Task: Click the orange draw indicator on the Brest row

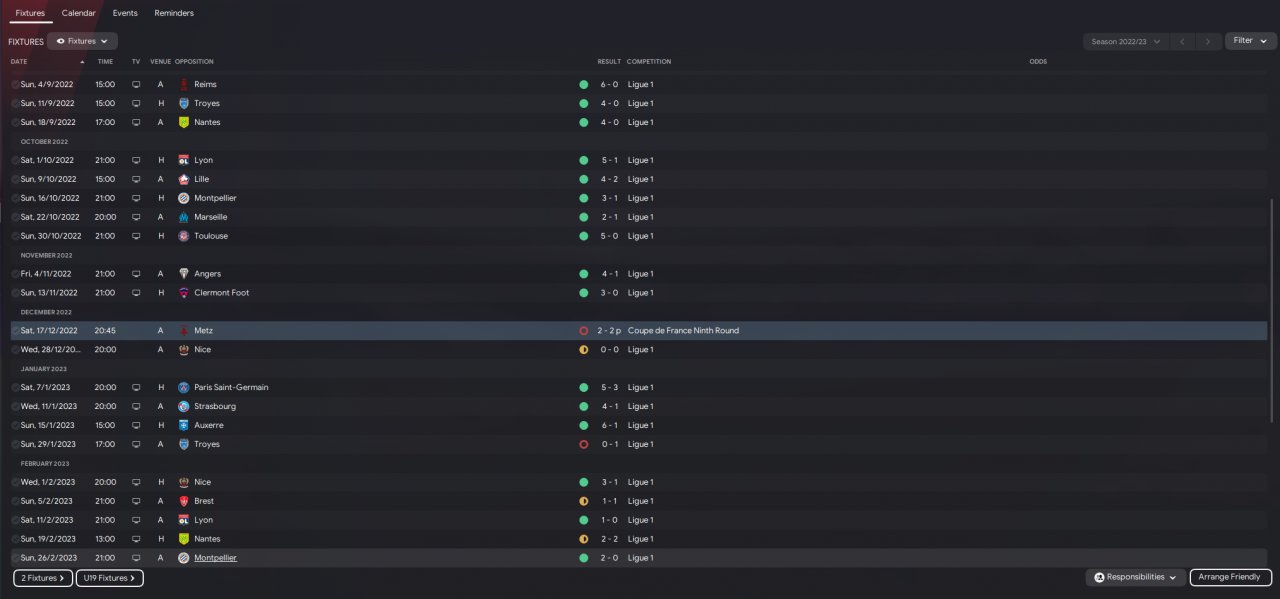Action: 583,501
